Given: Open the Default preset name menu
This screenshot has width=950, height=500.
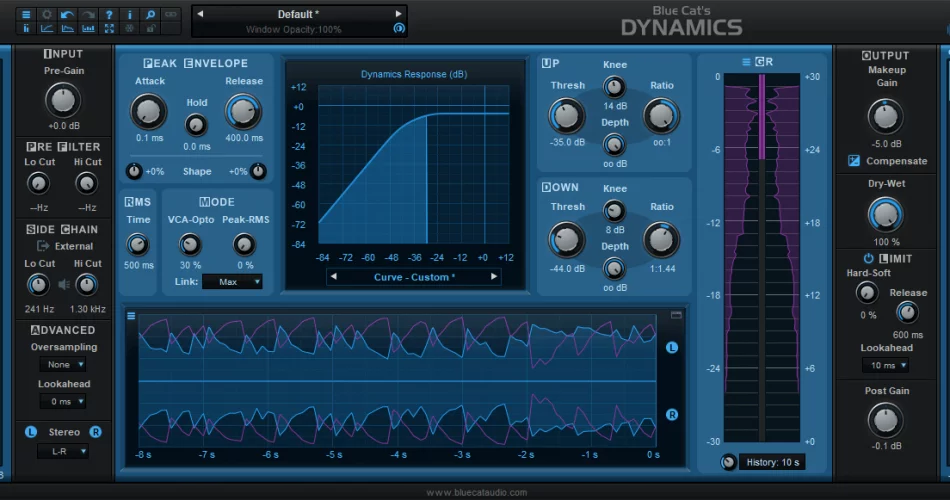Looking at the screenshot, I should coord(298,14).
